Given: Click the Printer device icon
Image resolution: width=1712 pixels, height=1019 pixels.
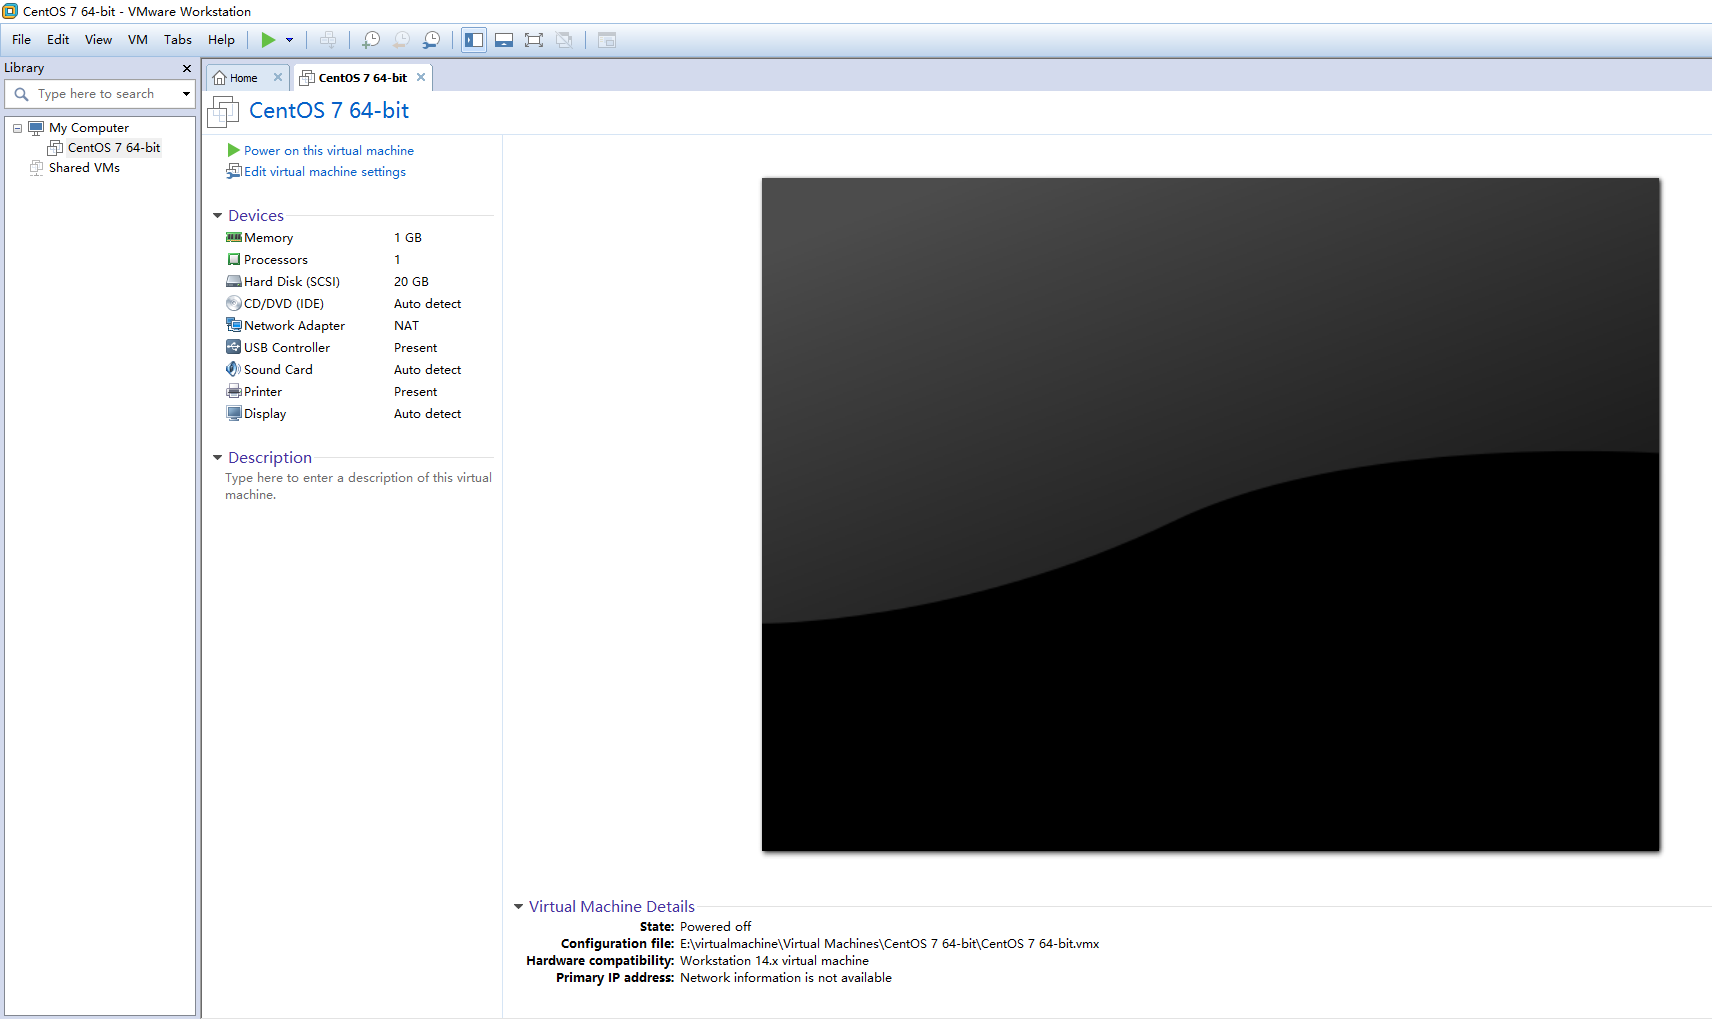Looking at the screenshot, I should coord(234,392).
